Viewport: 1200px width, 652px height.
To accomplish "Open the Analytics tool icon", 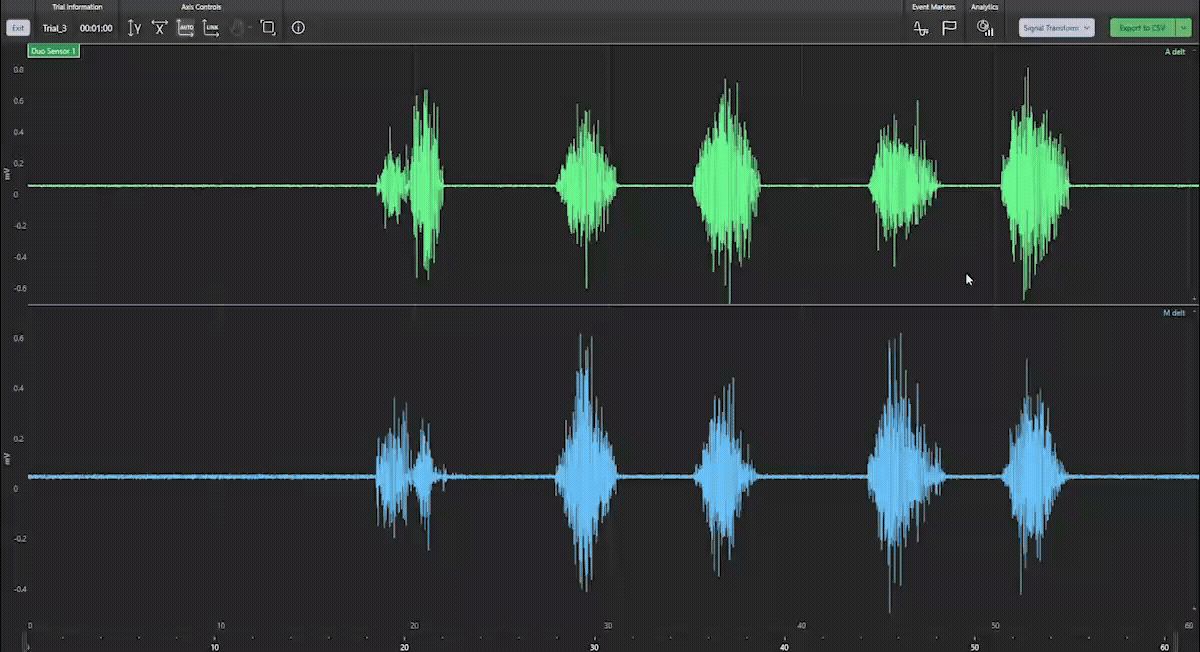I will click(x=985, y=28).
